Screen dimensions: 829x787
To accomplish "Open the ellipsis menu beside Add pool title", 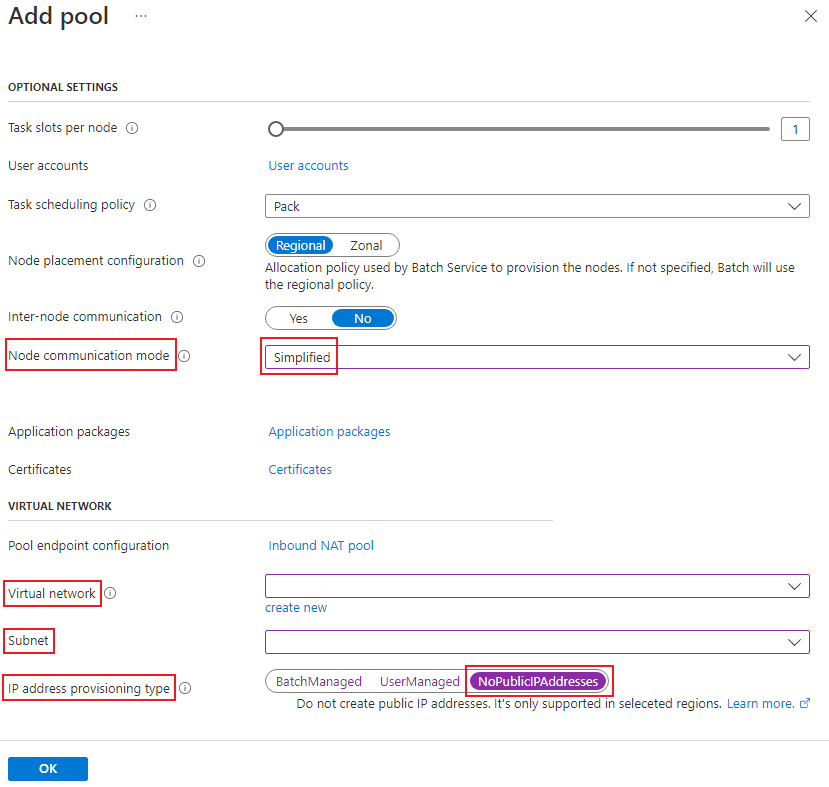I will [x=141, y=17].
